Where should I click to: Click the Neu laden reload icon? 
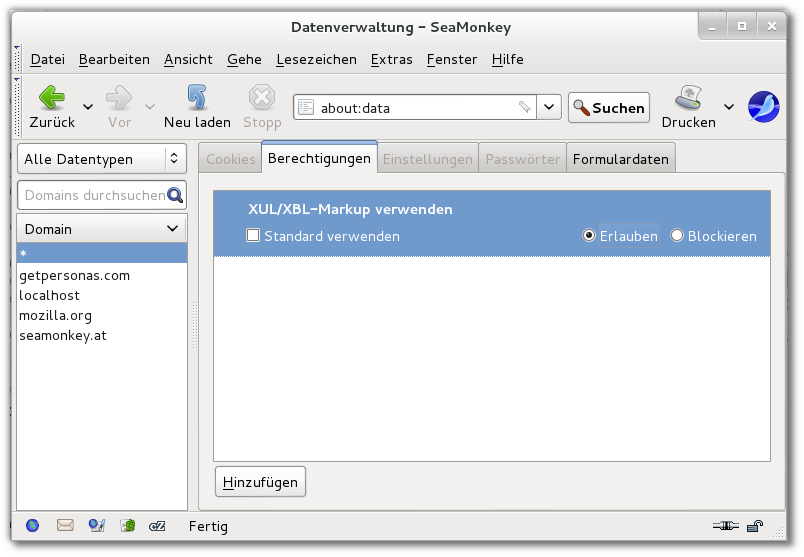tap(197, 98)
